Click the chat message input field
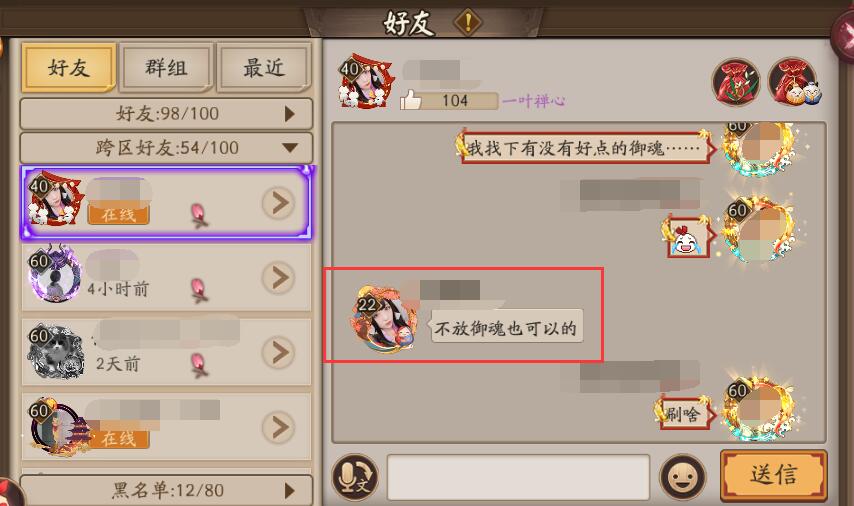Screen dimensions: 854x506 [x=518, y=477]
